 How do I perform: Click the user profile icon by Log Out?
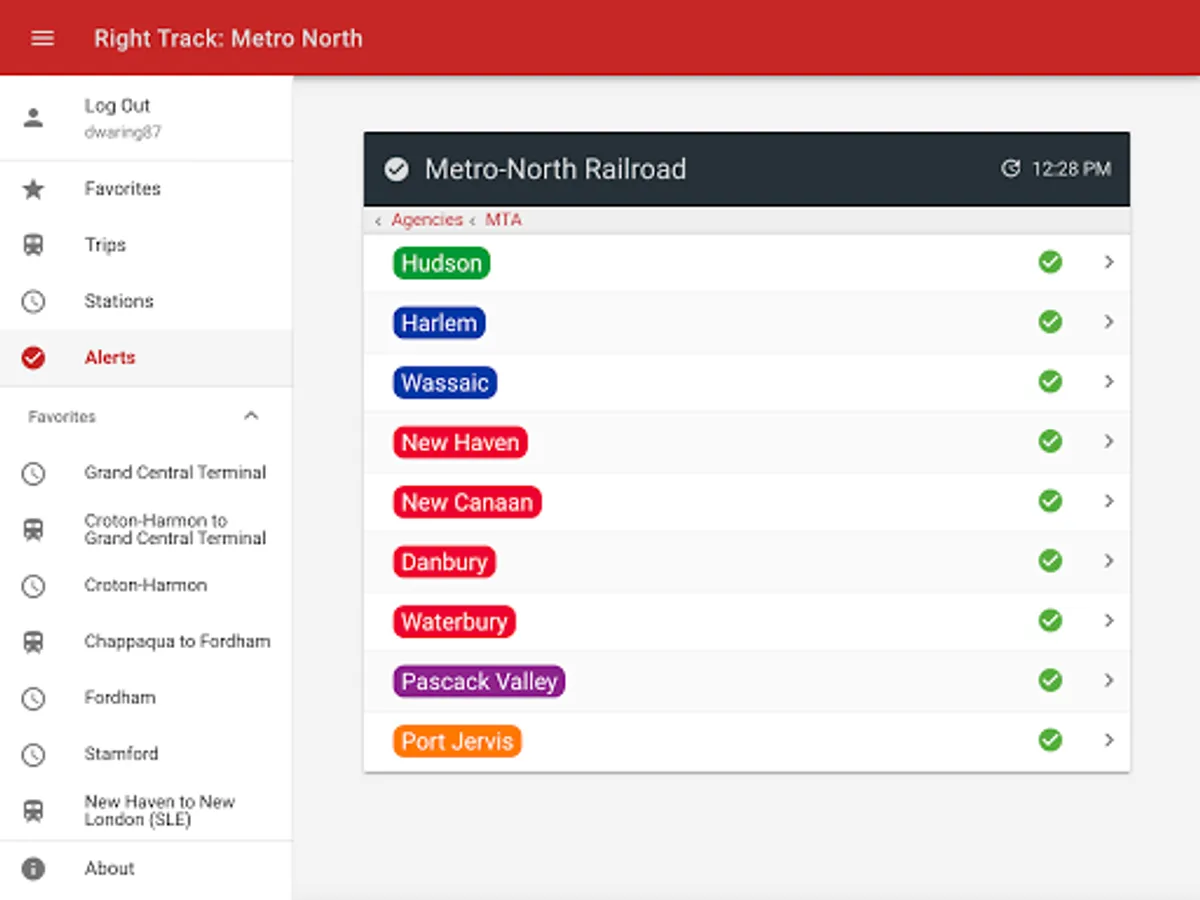pyautogui.click(x=34, y=118)
